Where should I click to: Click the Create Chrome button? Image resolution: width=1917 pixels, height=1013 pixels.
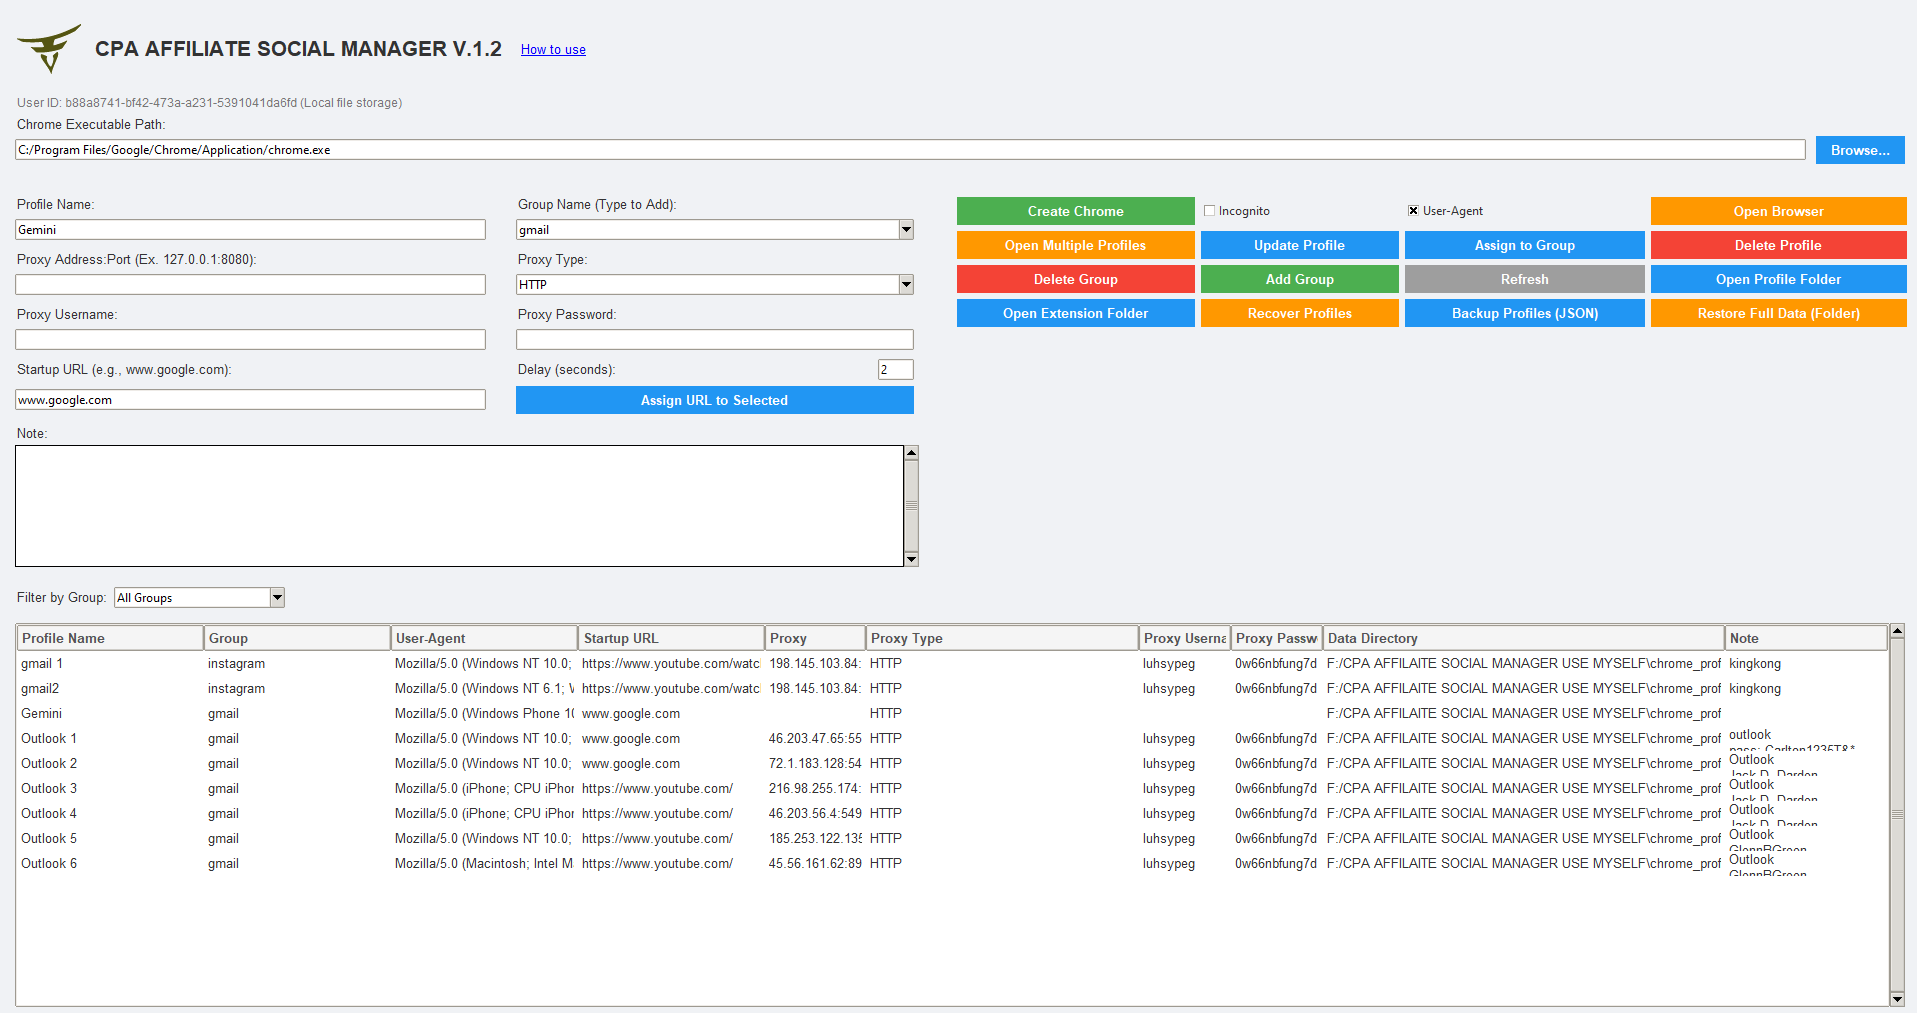(1075, 211)
